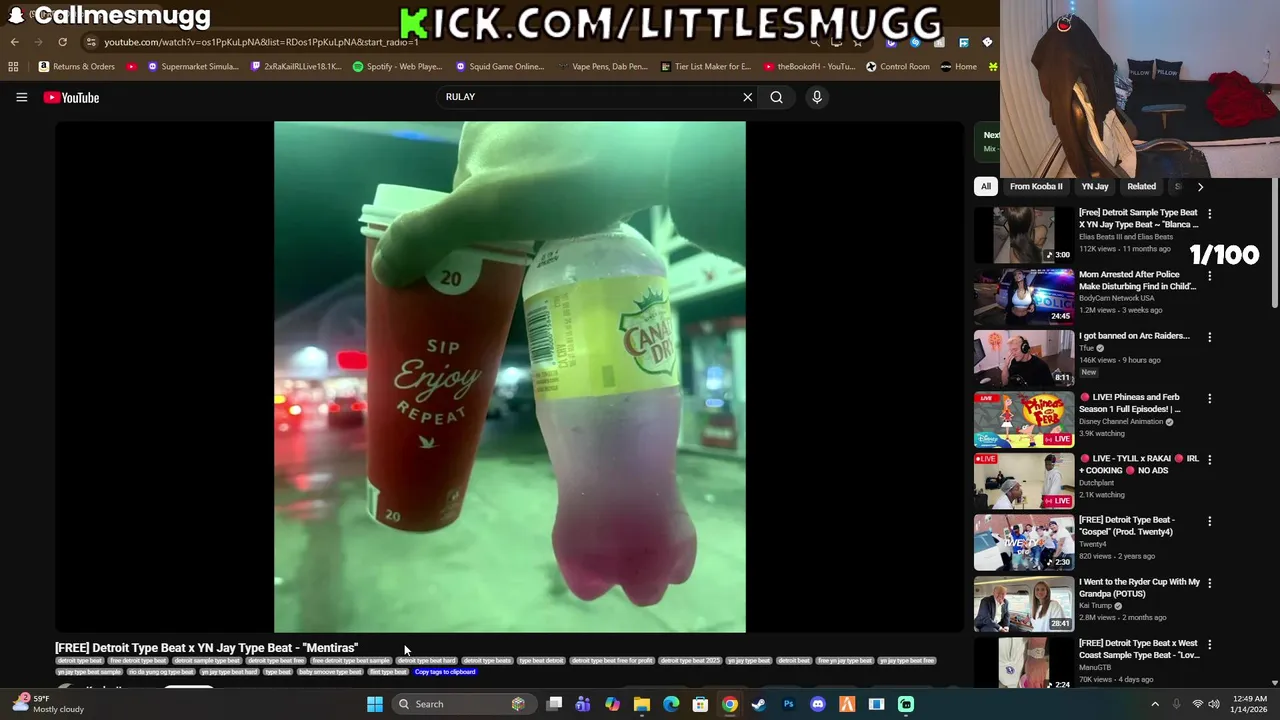
Task: Click the 'flint type beat' tag
Action: point(388,672)
